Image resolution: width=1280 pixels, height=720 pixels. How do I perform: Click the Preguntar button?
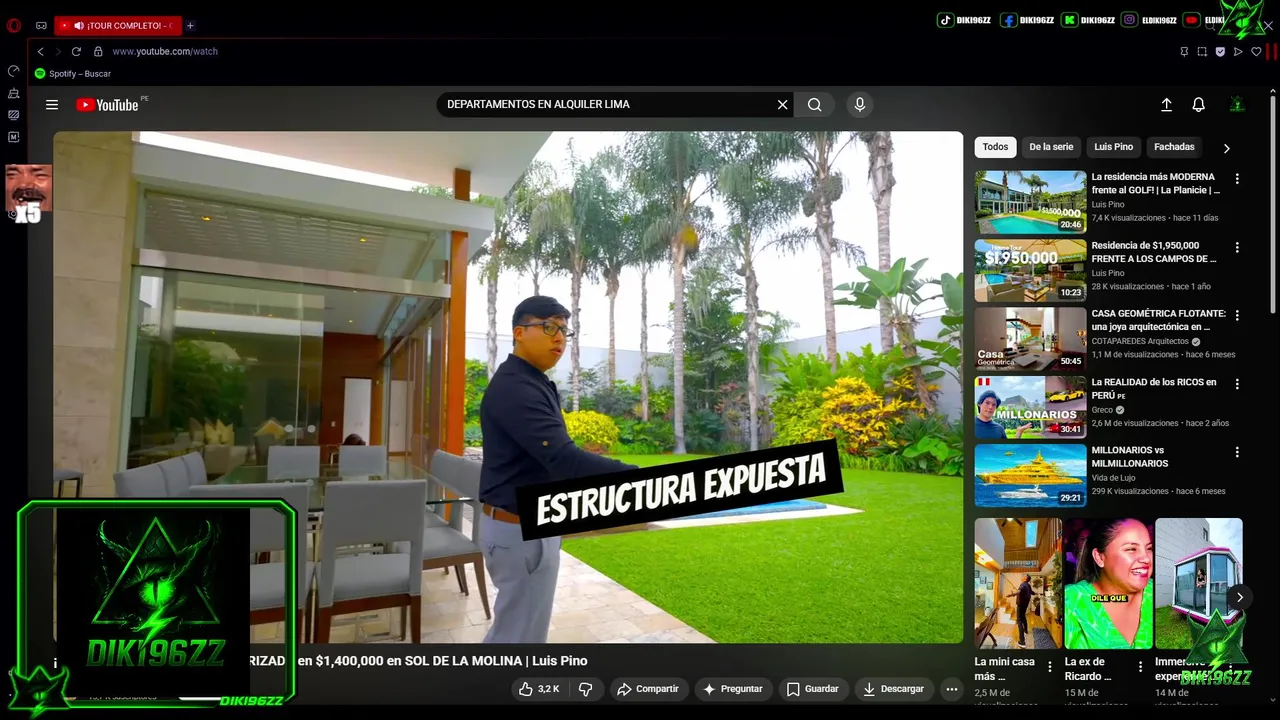point(733,689)
